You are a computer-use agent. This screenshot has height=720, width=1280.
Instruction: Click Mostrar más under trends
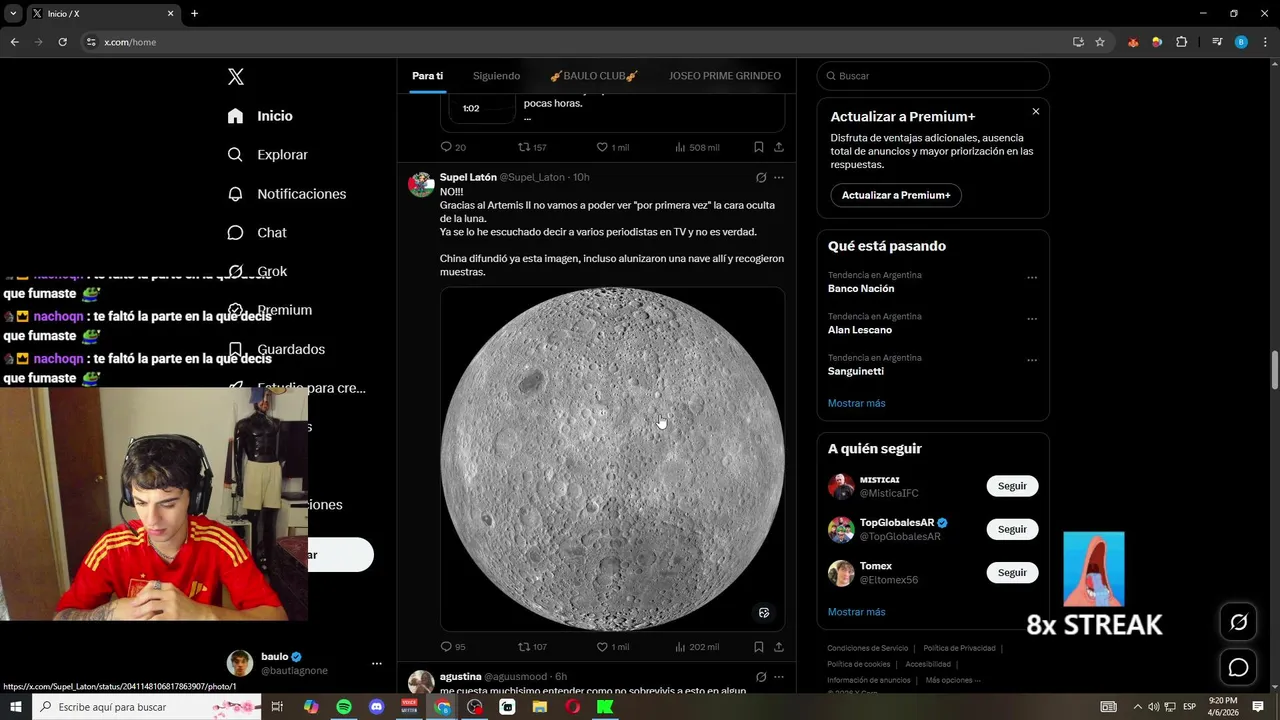tap(856, 403)
